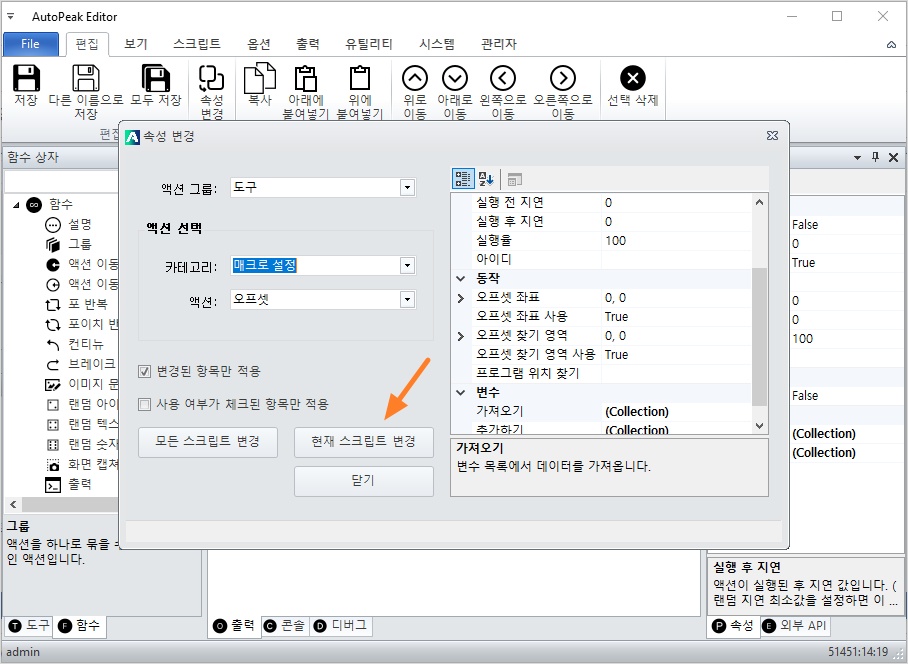Expand 오프셋 좌표 property row

[460, 298]
